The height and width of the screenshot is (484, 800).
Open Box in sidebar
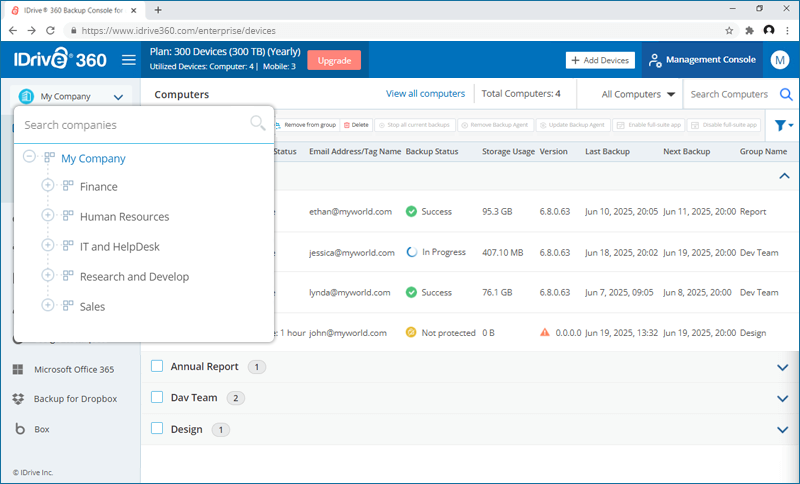41,429
